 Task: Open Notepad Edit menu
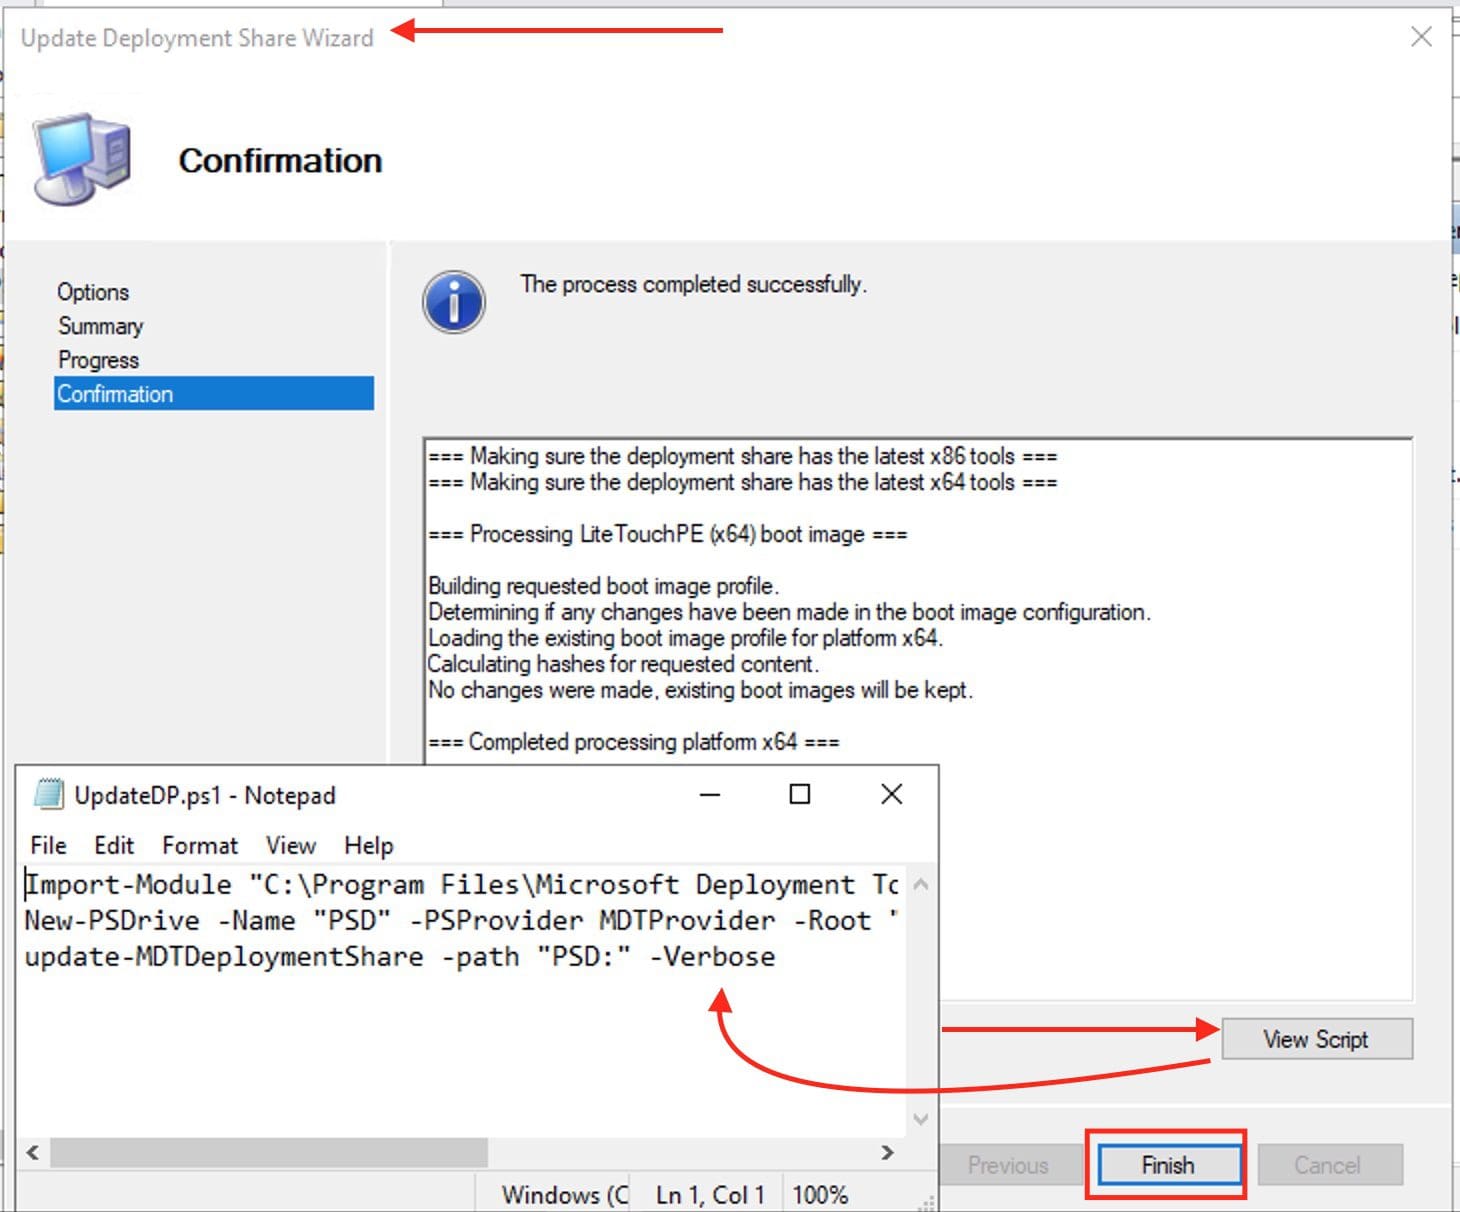pos(114,845)
